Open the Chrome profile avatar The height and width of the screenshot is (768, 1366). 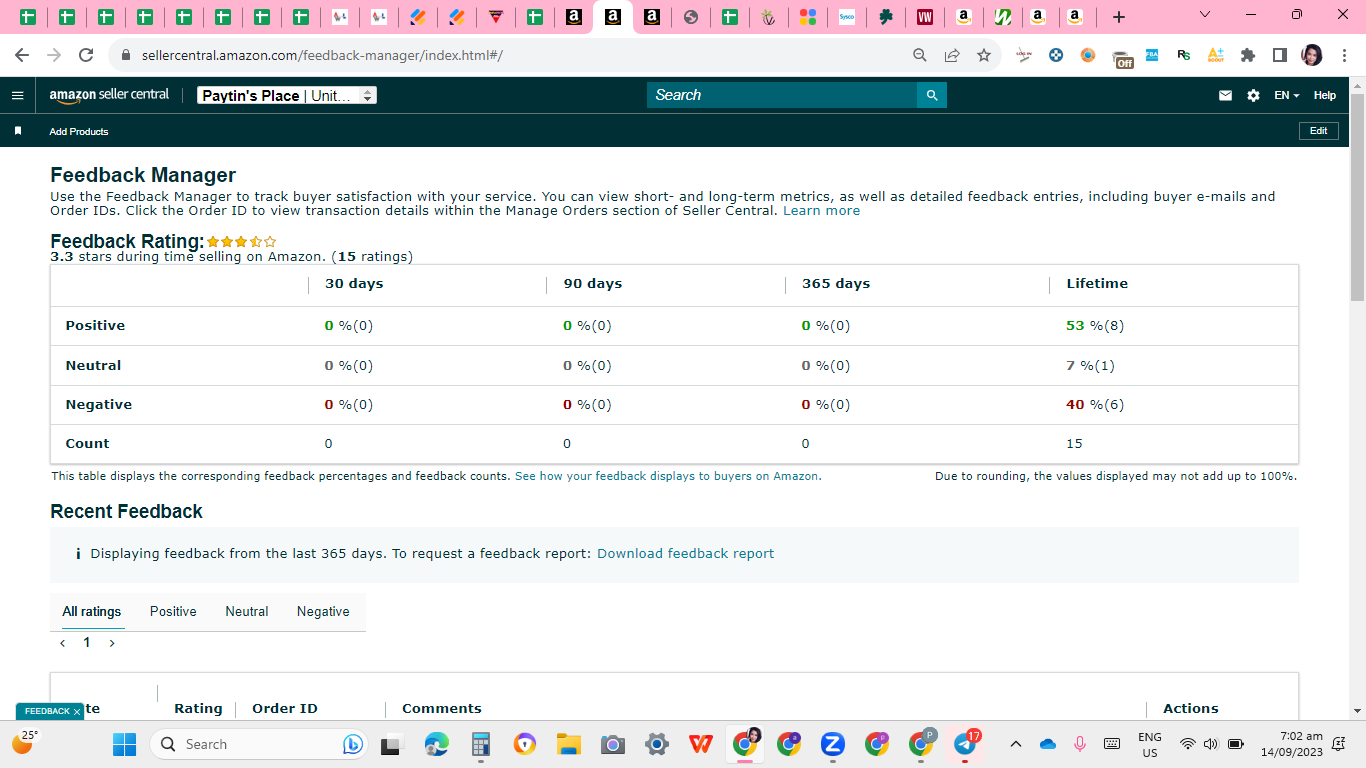pyautogui.click(x=1311, y=55)
